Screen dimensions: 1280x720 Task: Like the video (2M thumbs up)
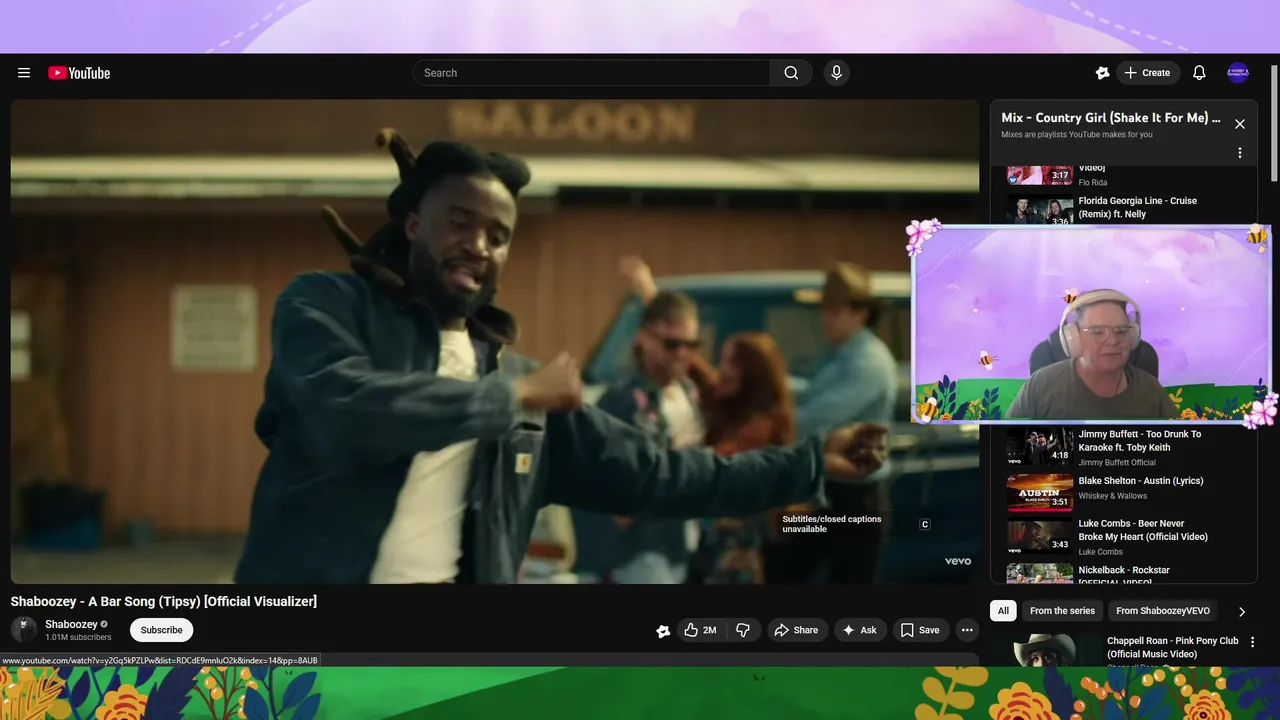click(700, 630)
